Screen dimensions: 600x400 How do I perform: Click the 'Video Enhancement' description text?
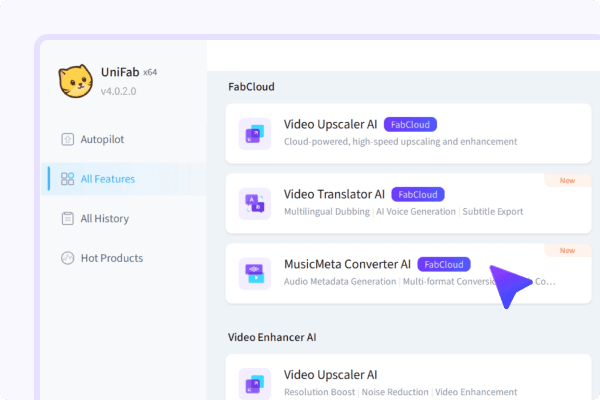[476, 392]
